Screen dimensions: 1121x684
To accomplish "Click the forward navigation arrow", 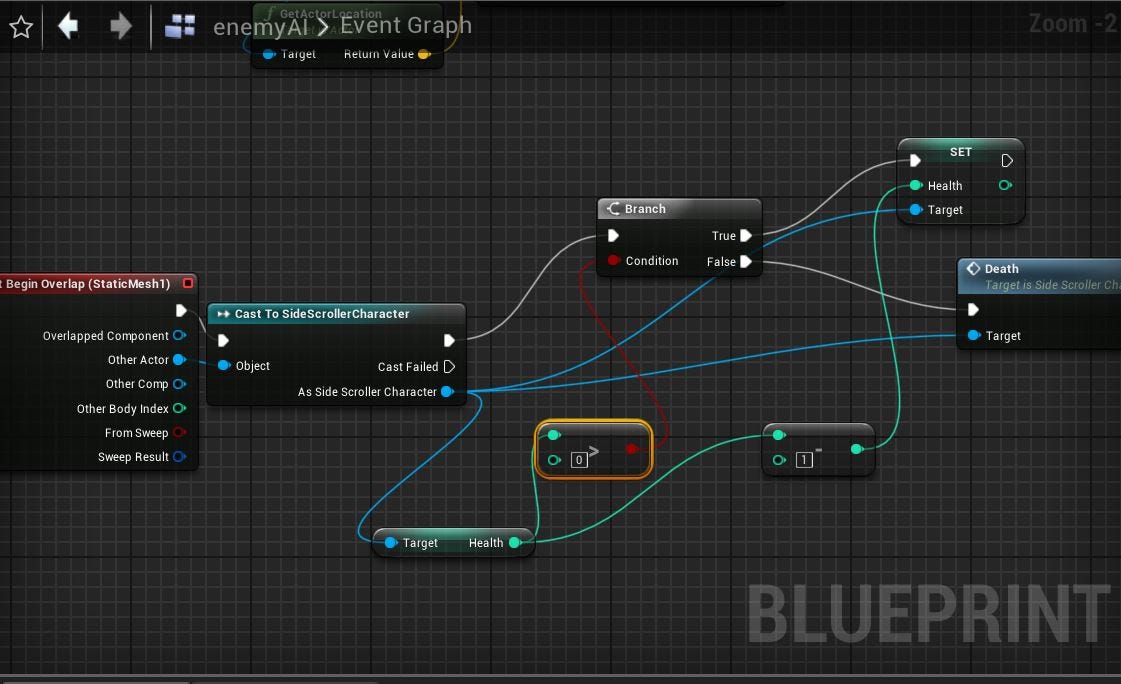I will pyautogui.click(x=119, y=26).
